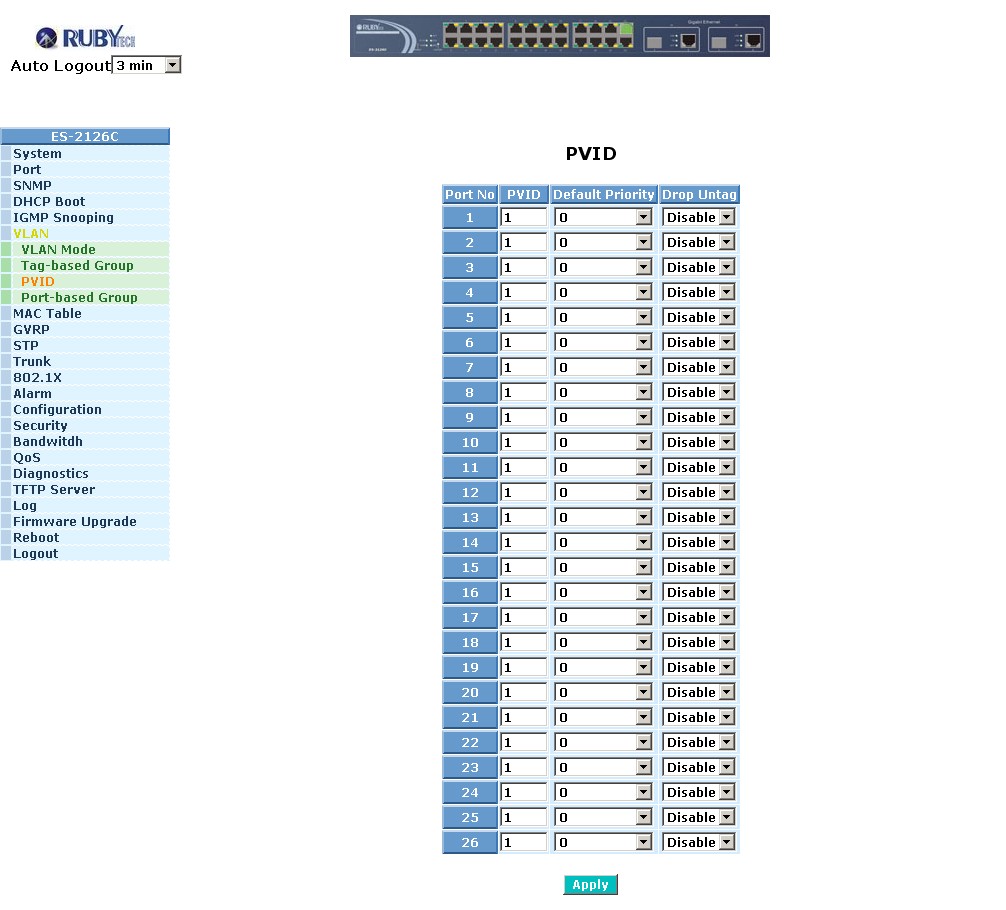
Task: Go to the Configuration page
Action: (57, 410)
